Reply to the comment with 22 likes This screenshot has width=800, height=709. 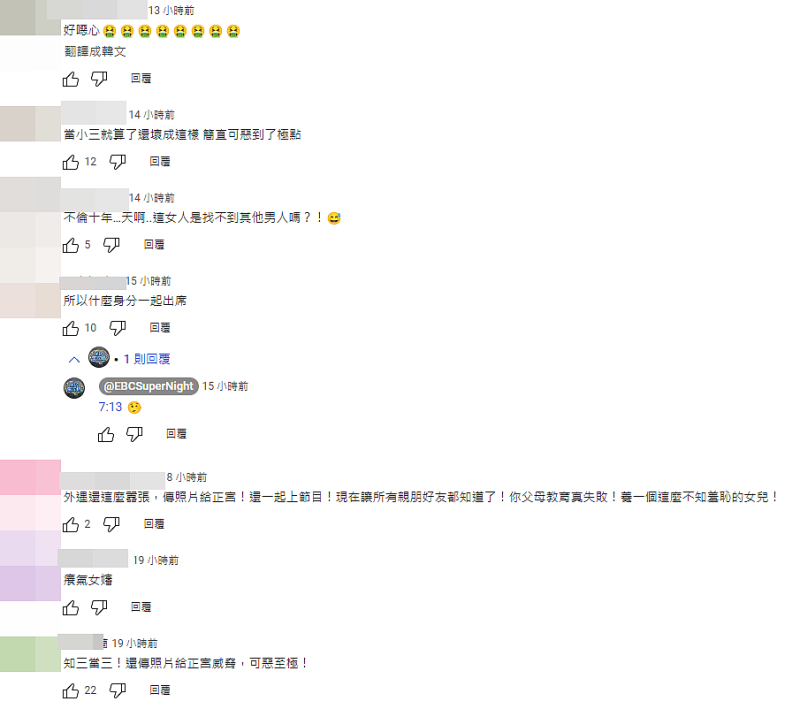160,691
